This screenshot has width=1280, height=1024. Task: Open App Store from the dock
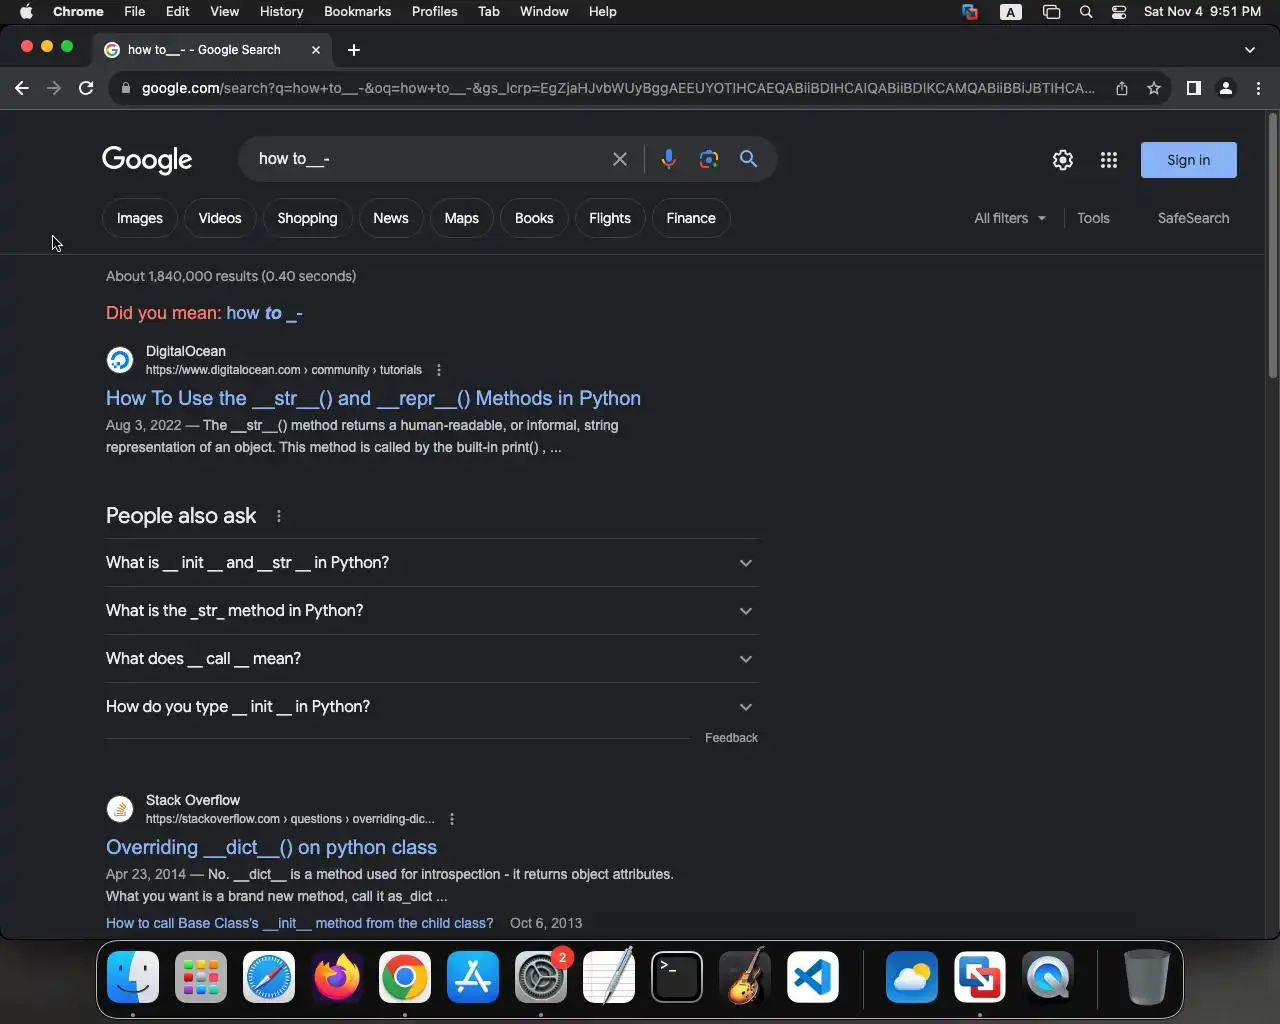coord(473,977)
